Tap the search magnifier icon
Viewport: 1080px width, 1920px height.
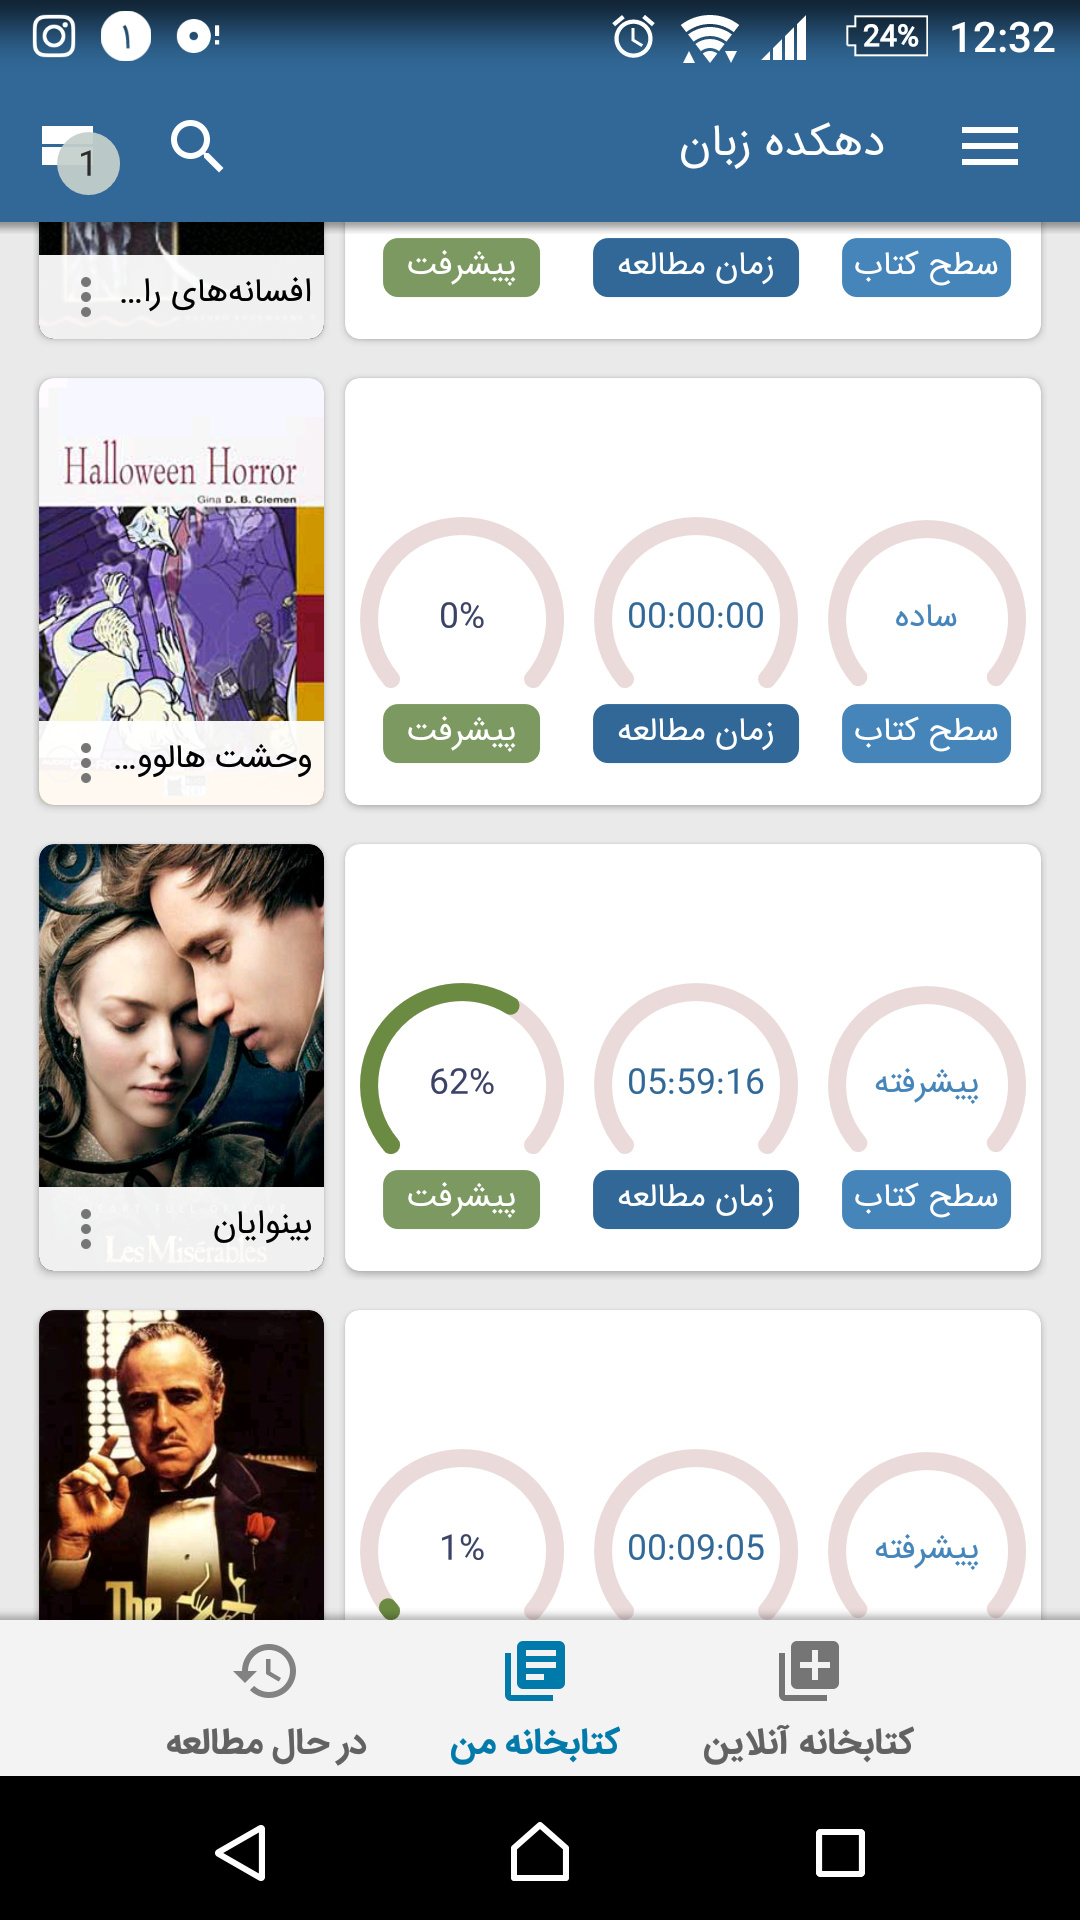point(196,146)
